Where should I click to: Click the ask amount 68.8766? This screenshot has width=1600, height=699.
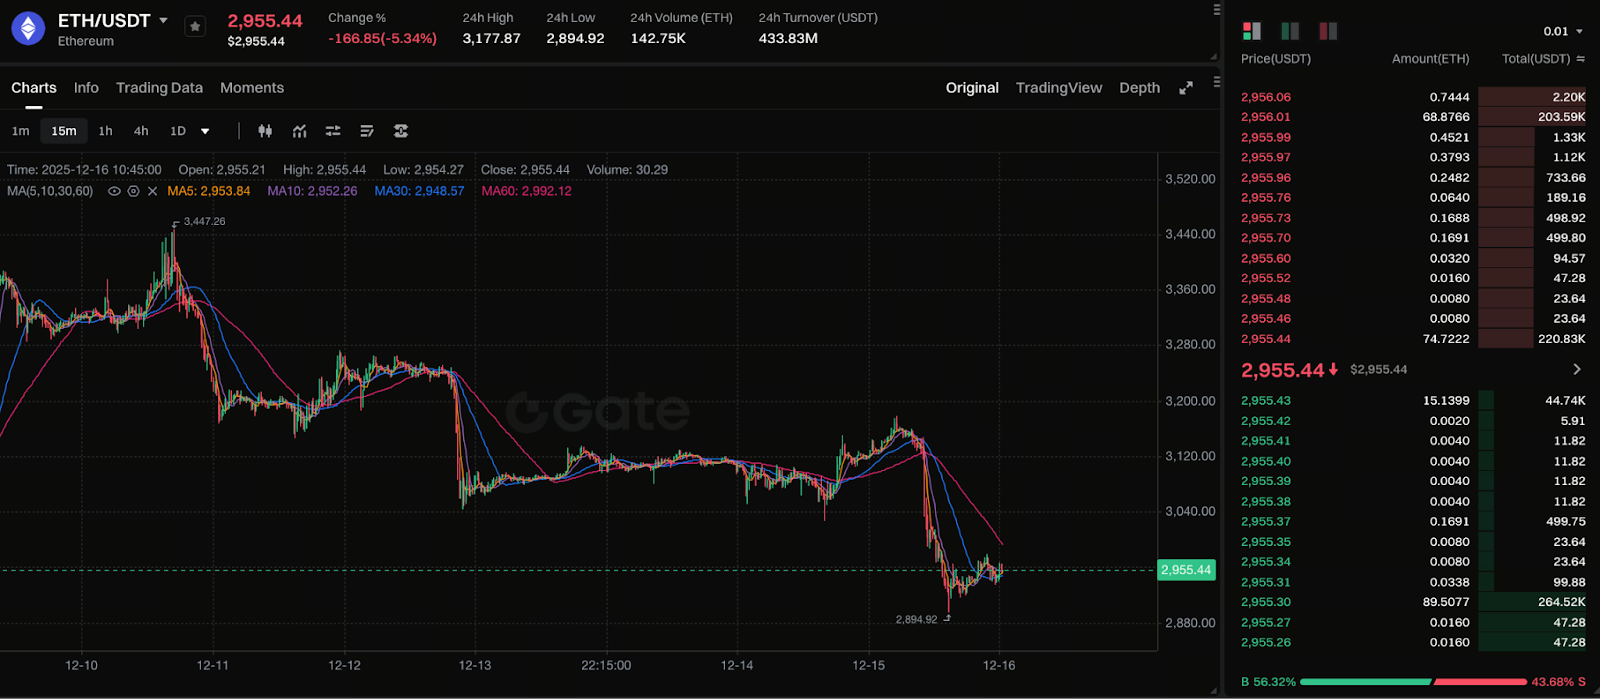pyautogui.click(x=1446, y=117)
